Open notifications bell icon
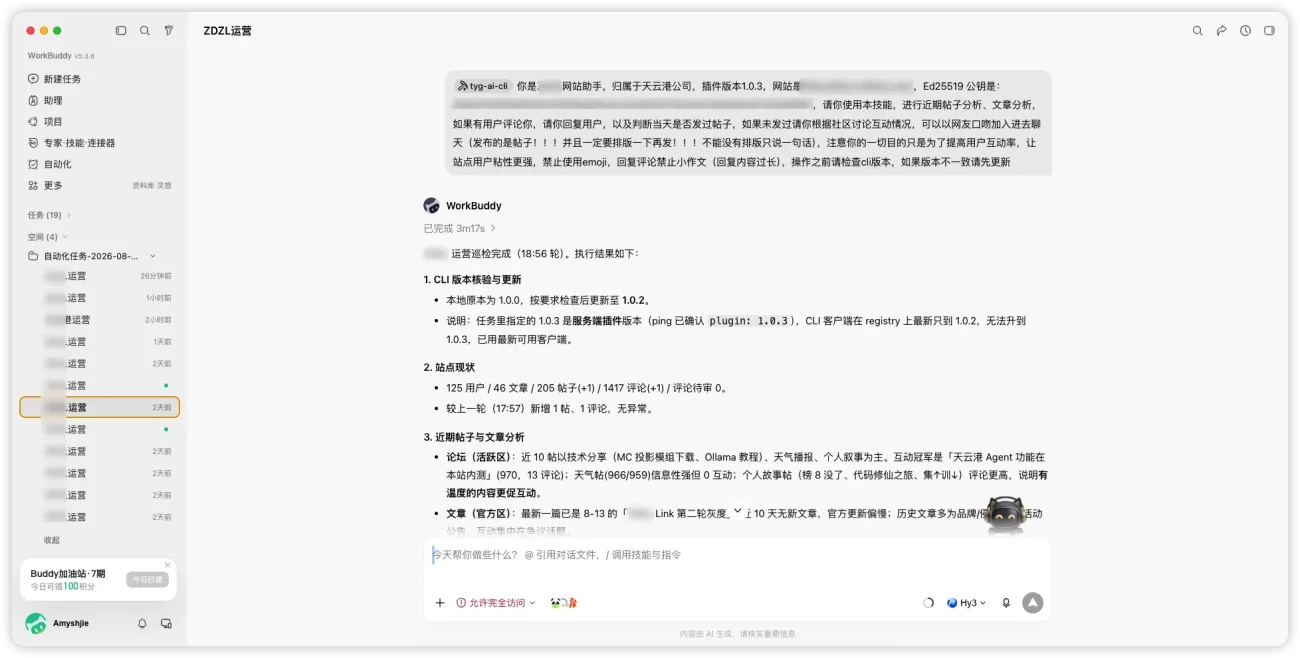The width and height of the screenshot is (1300, 658). [142, 623]
